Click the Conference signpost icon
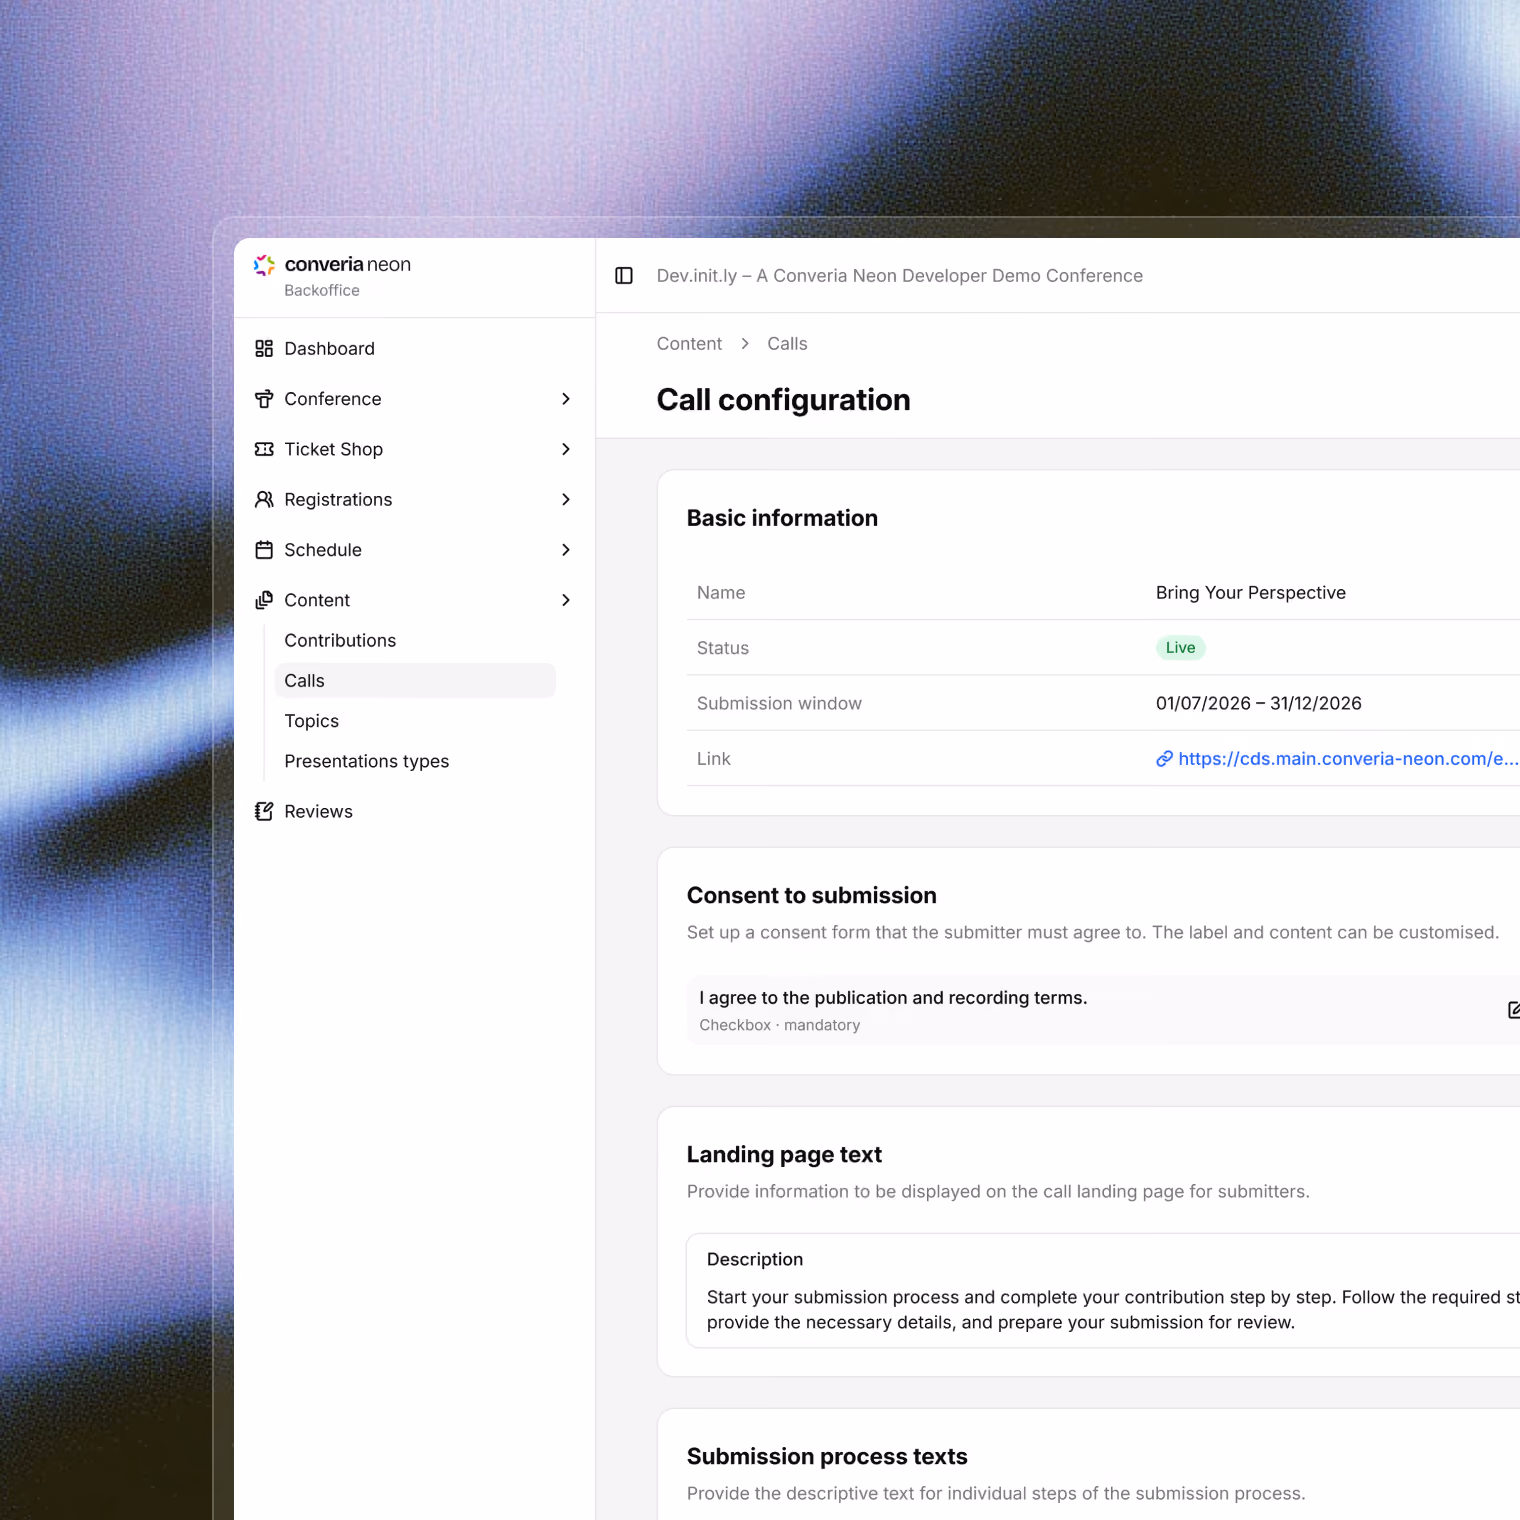The height and width of the screenshot is (1520, 1520). [264, 399]
